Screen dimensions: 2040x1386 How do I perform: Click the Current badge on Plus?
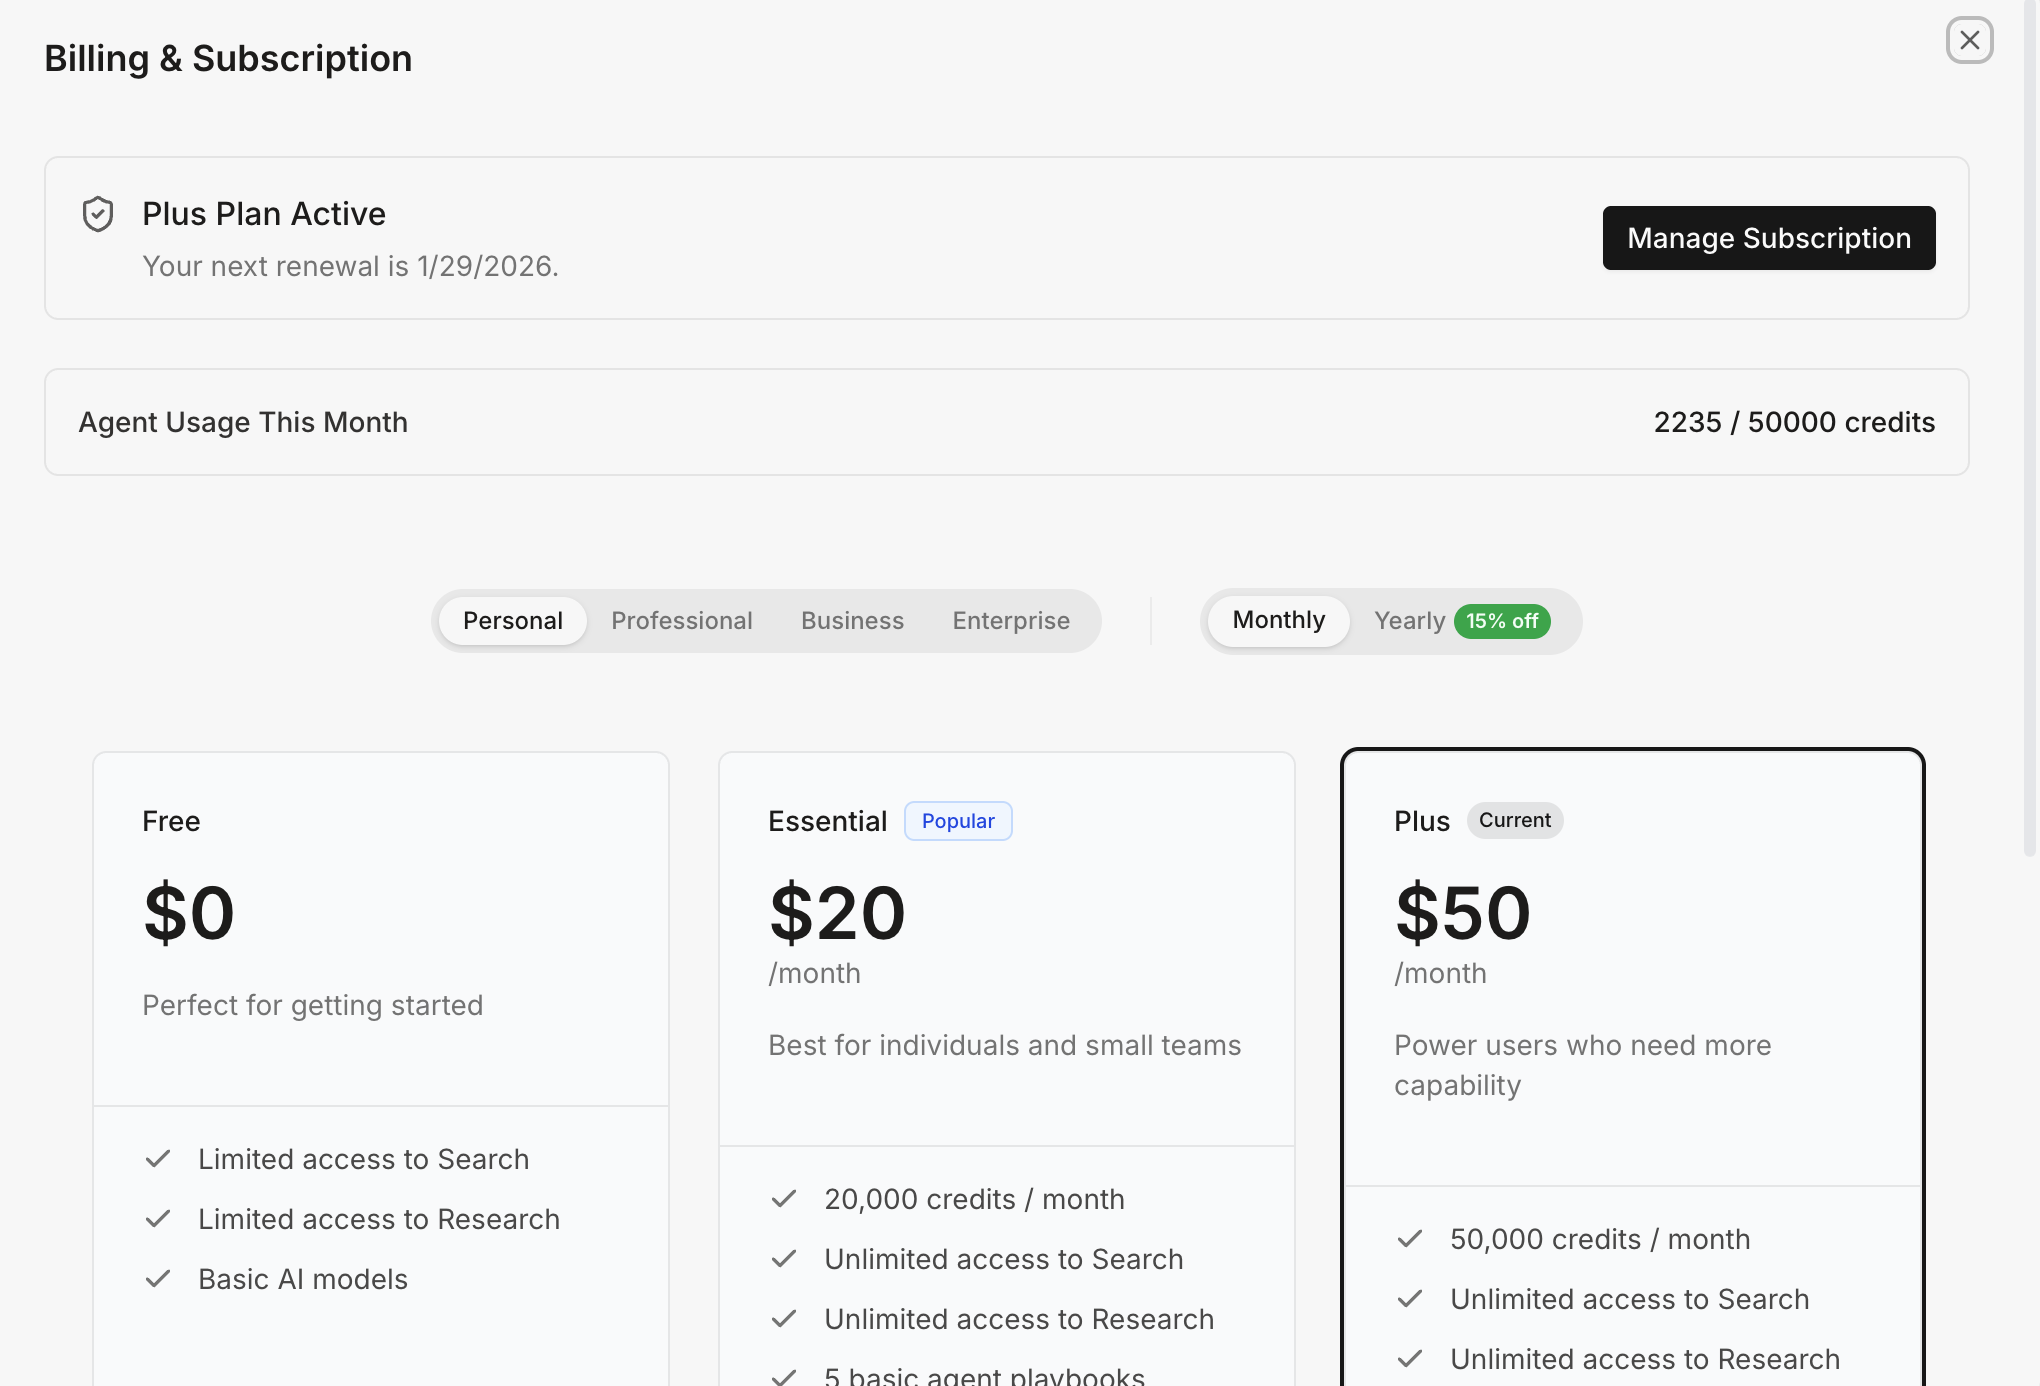click(x=1514, y=820)
